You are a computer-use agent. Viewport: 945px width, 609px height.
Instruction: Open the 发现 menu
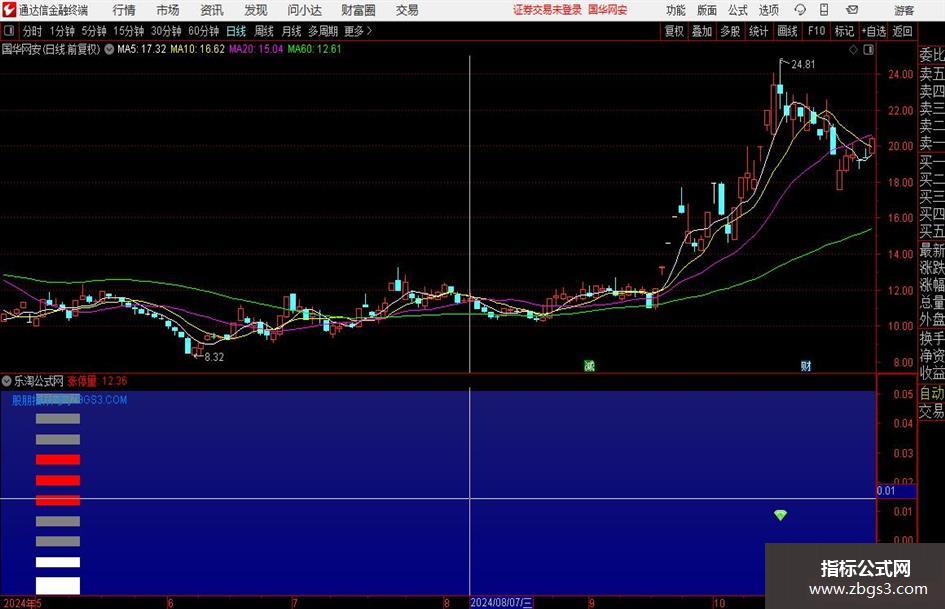click(x=256, y=10)
